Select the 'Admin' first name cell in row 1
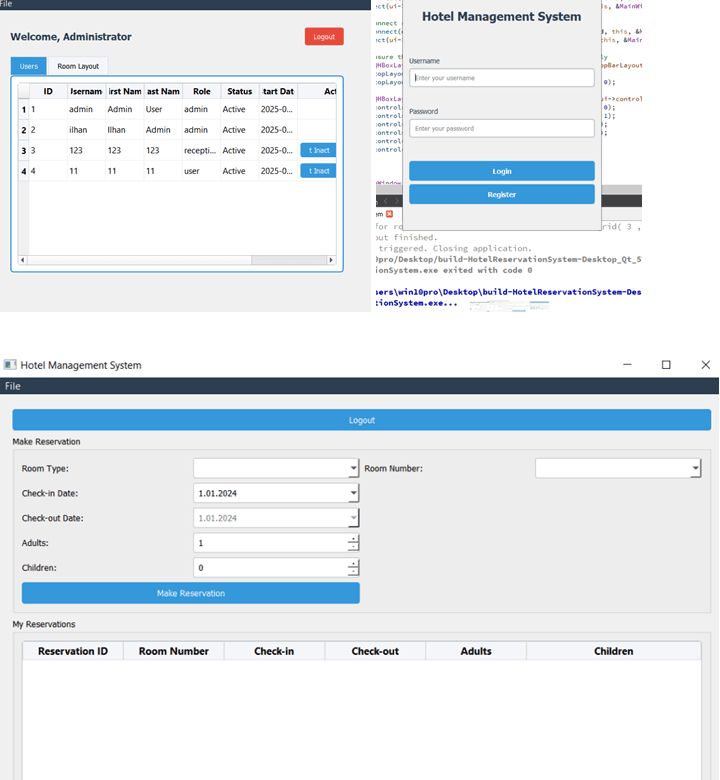Screen dimensions: 720x780 click(x=124, y=109)
